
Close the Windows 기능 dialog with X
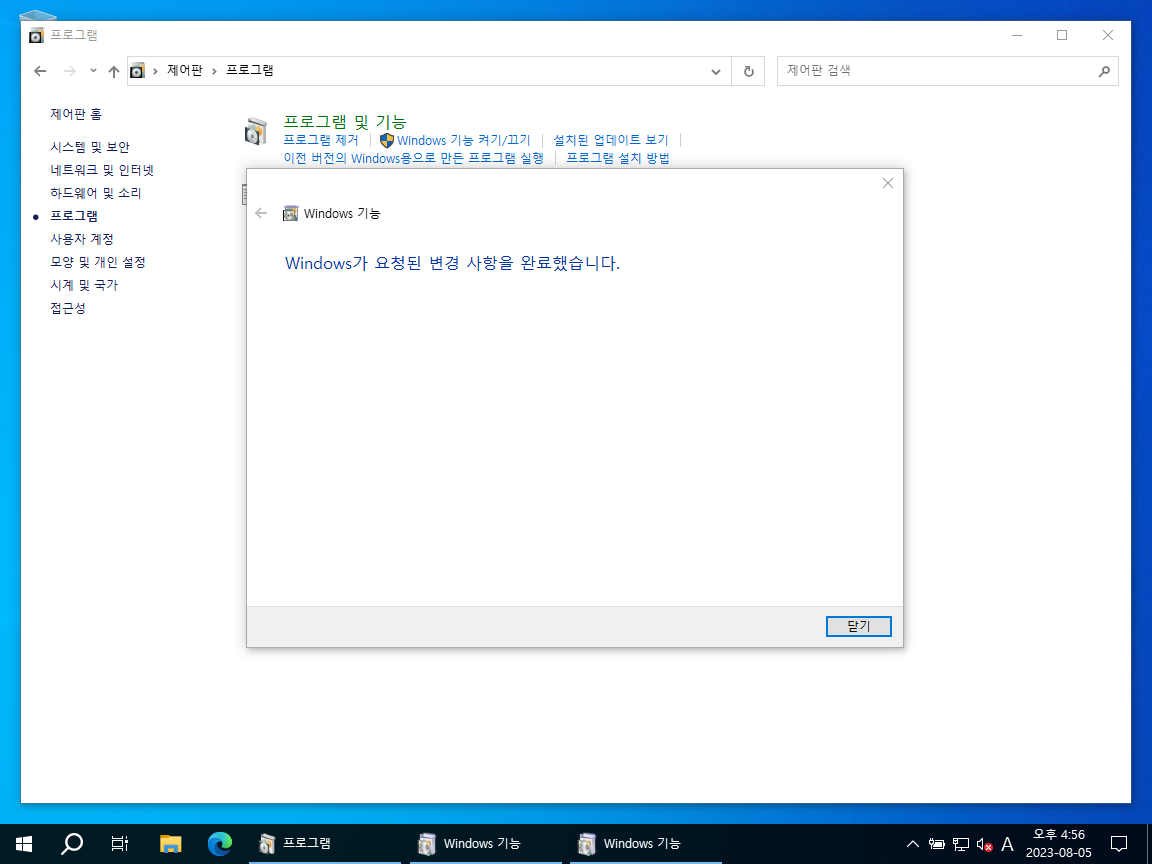888,183
